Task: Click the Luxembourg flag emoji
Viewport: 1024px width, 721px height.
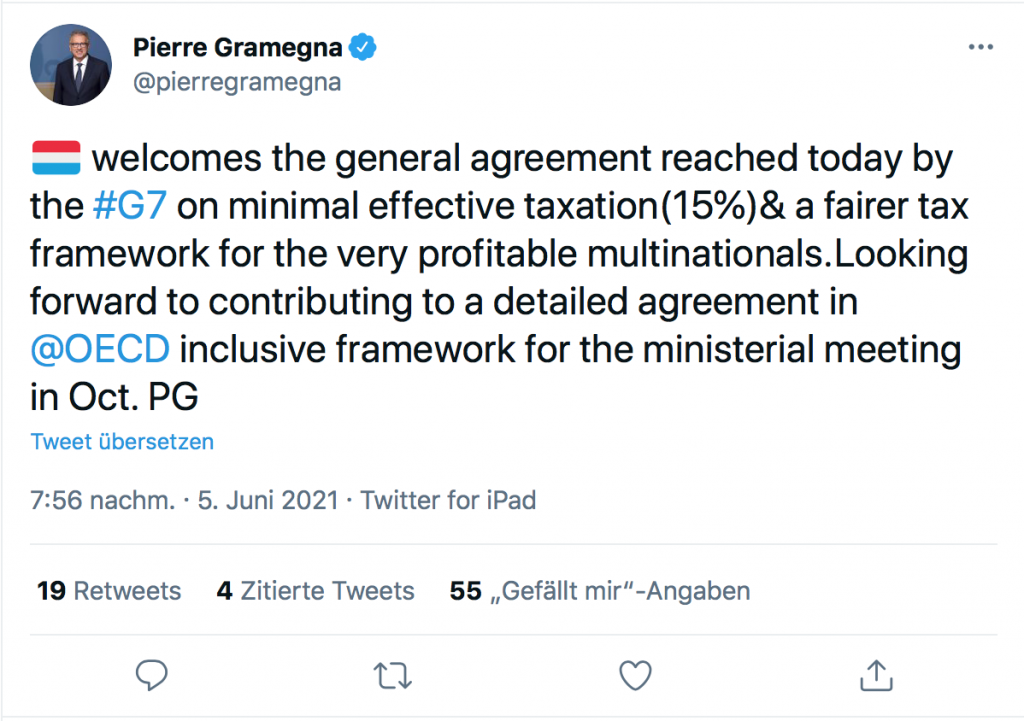Action: point(56,158)
